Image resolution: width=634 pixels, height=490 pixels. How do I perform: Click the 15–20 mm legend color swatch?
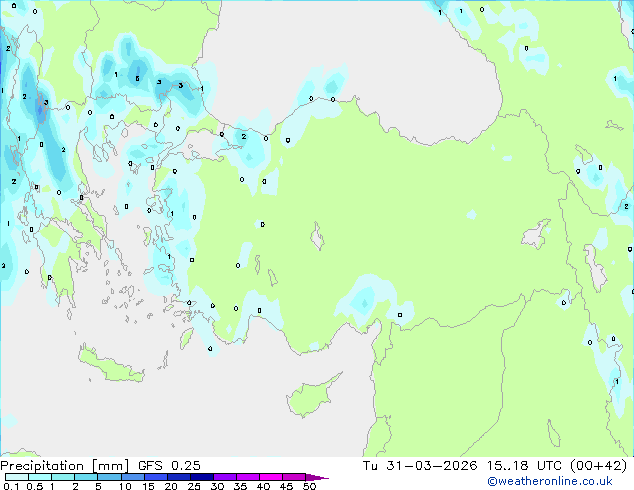click(x=155, y=477)
